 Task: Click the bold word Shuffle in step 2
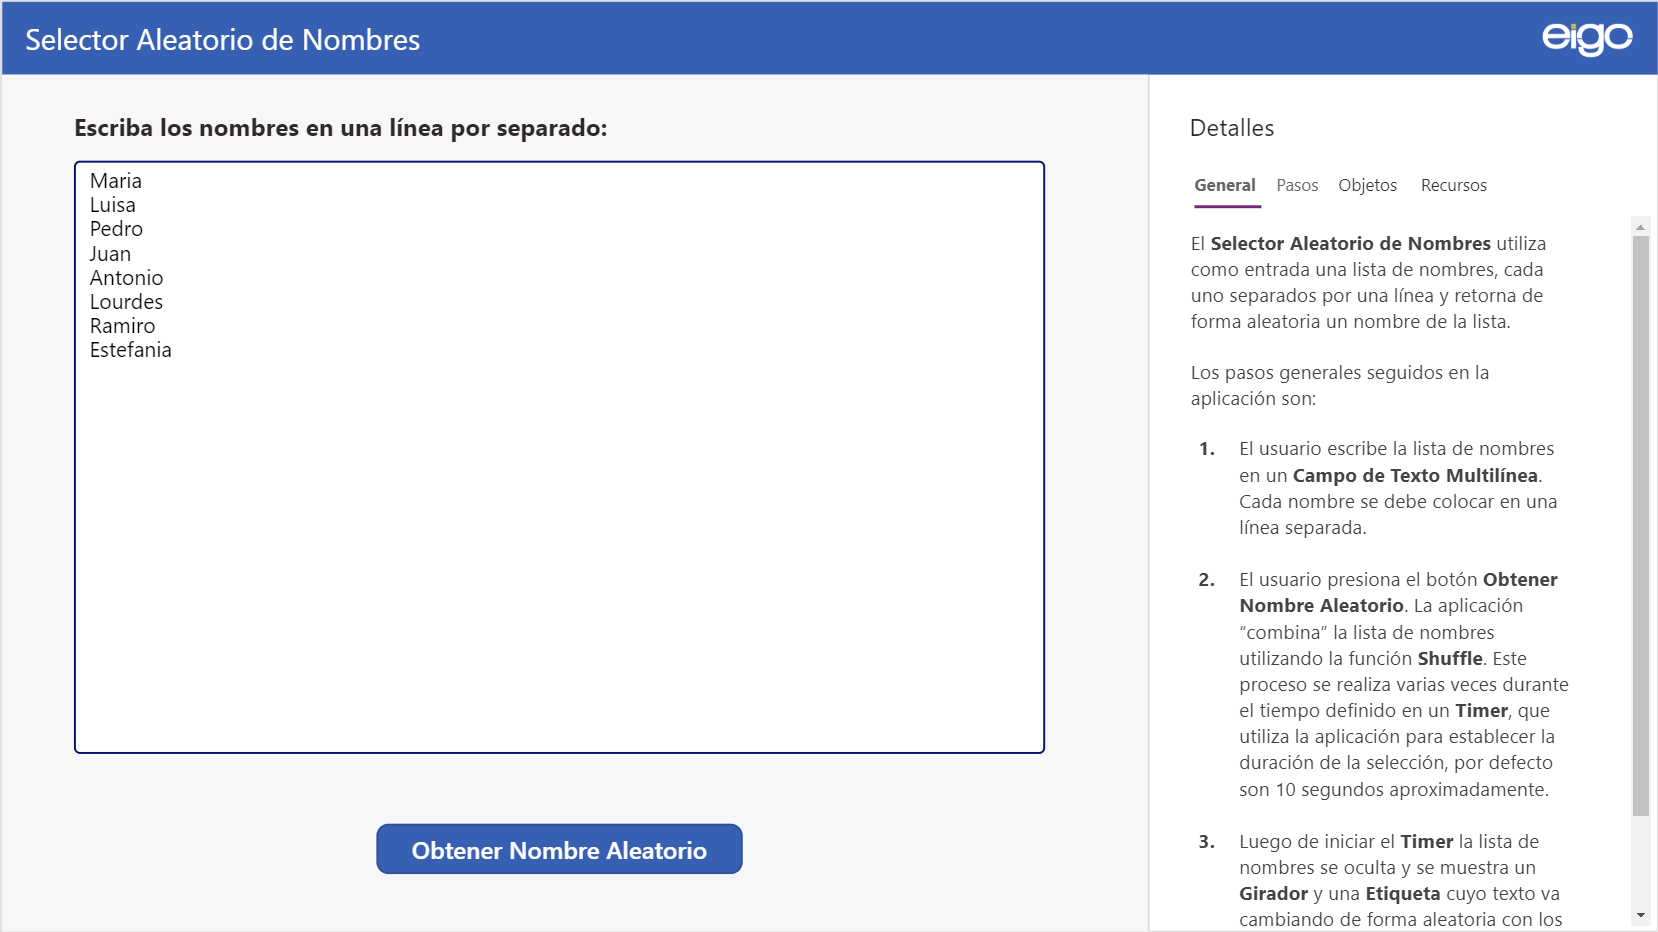pyautogui.click(x=1450, y=658)
